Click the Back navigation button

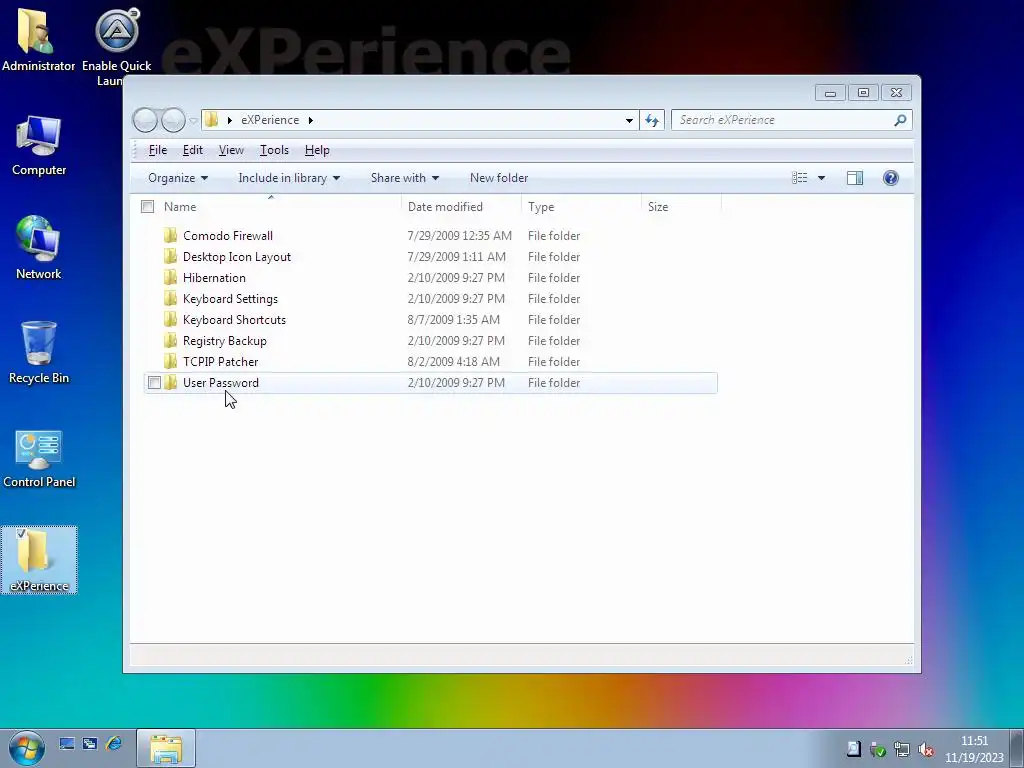(x=145, y=120)
